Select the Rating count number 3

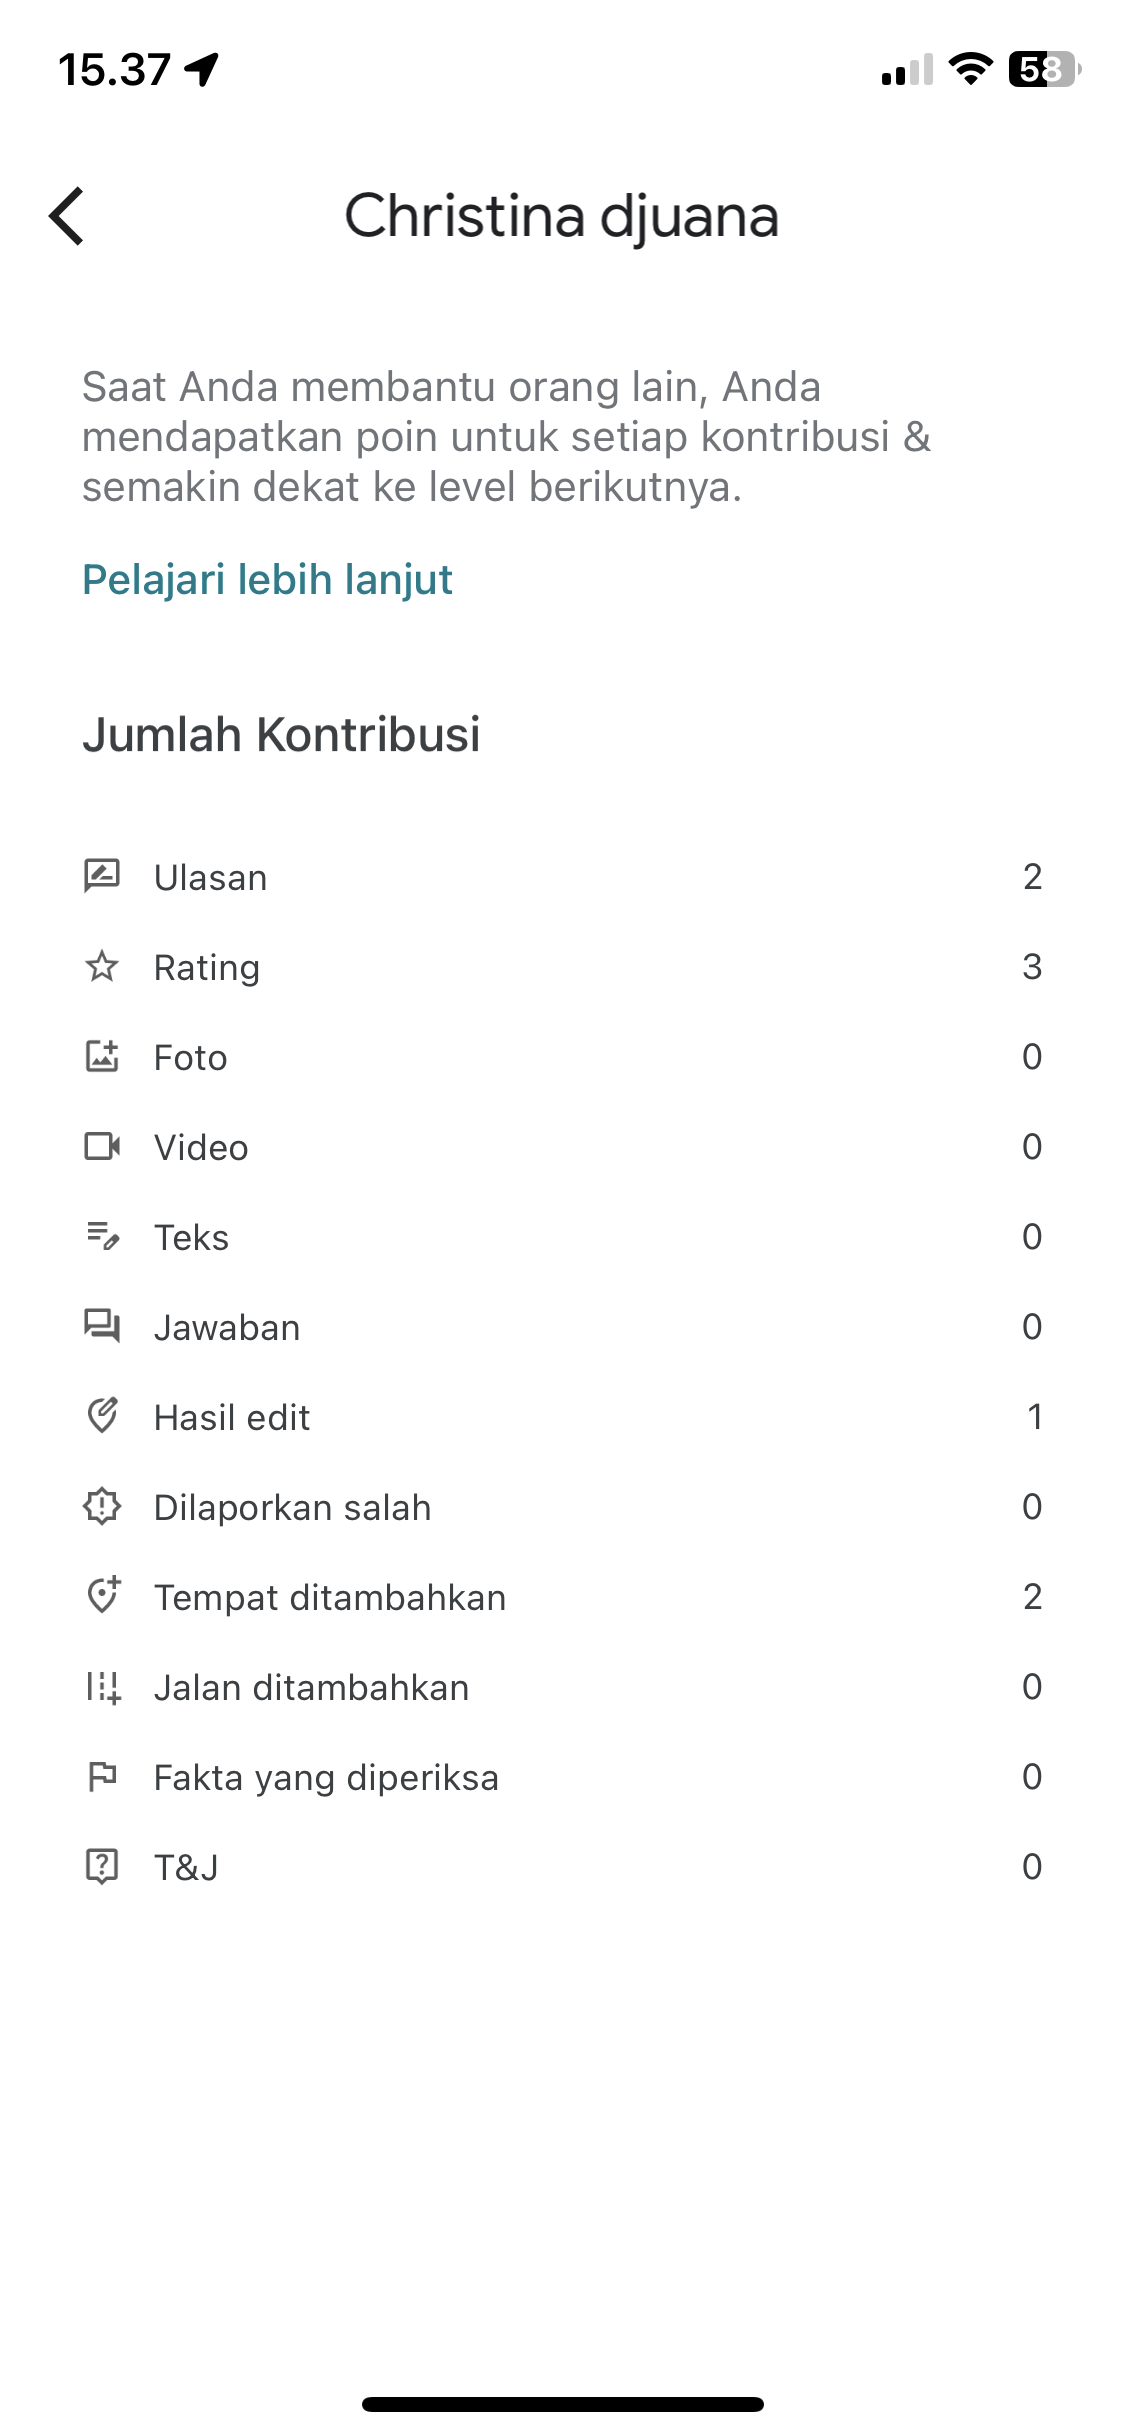pyautogui.click(x=1032, y=967)
